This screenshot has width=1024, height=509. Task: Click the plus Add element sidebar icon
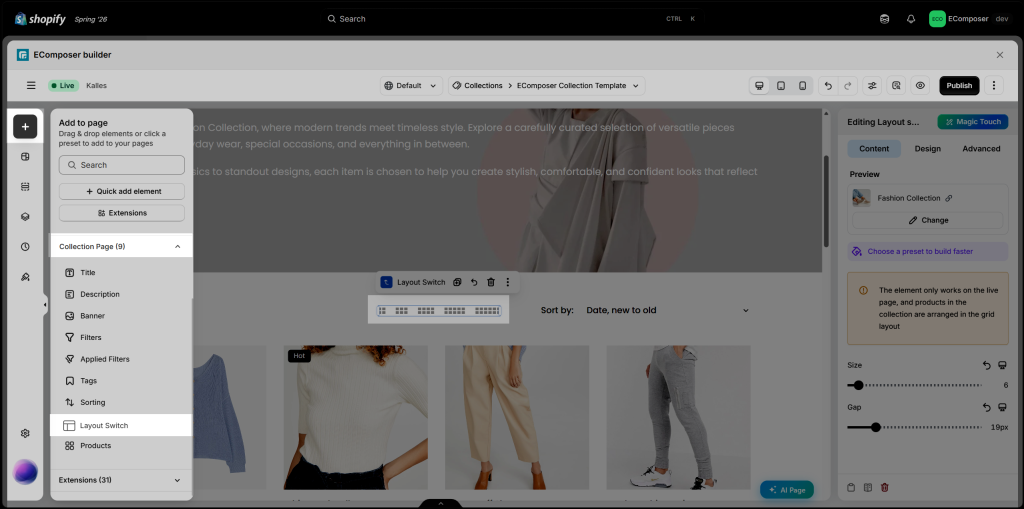25,127
